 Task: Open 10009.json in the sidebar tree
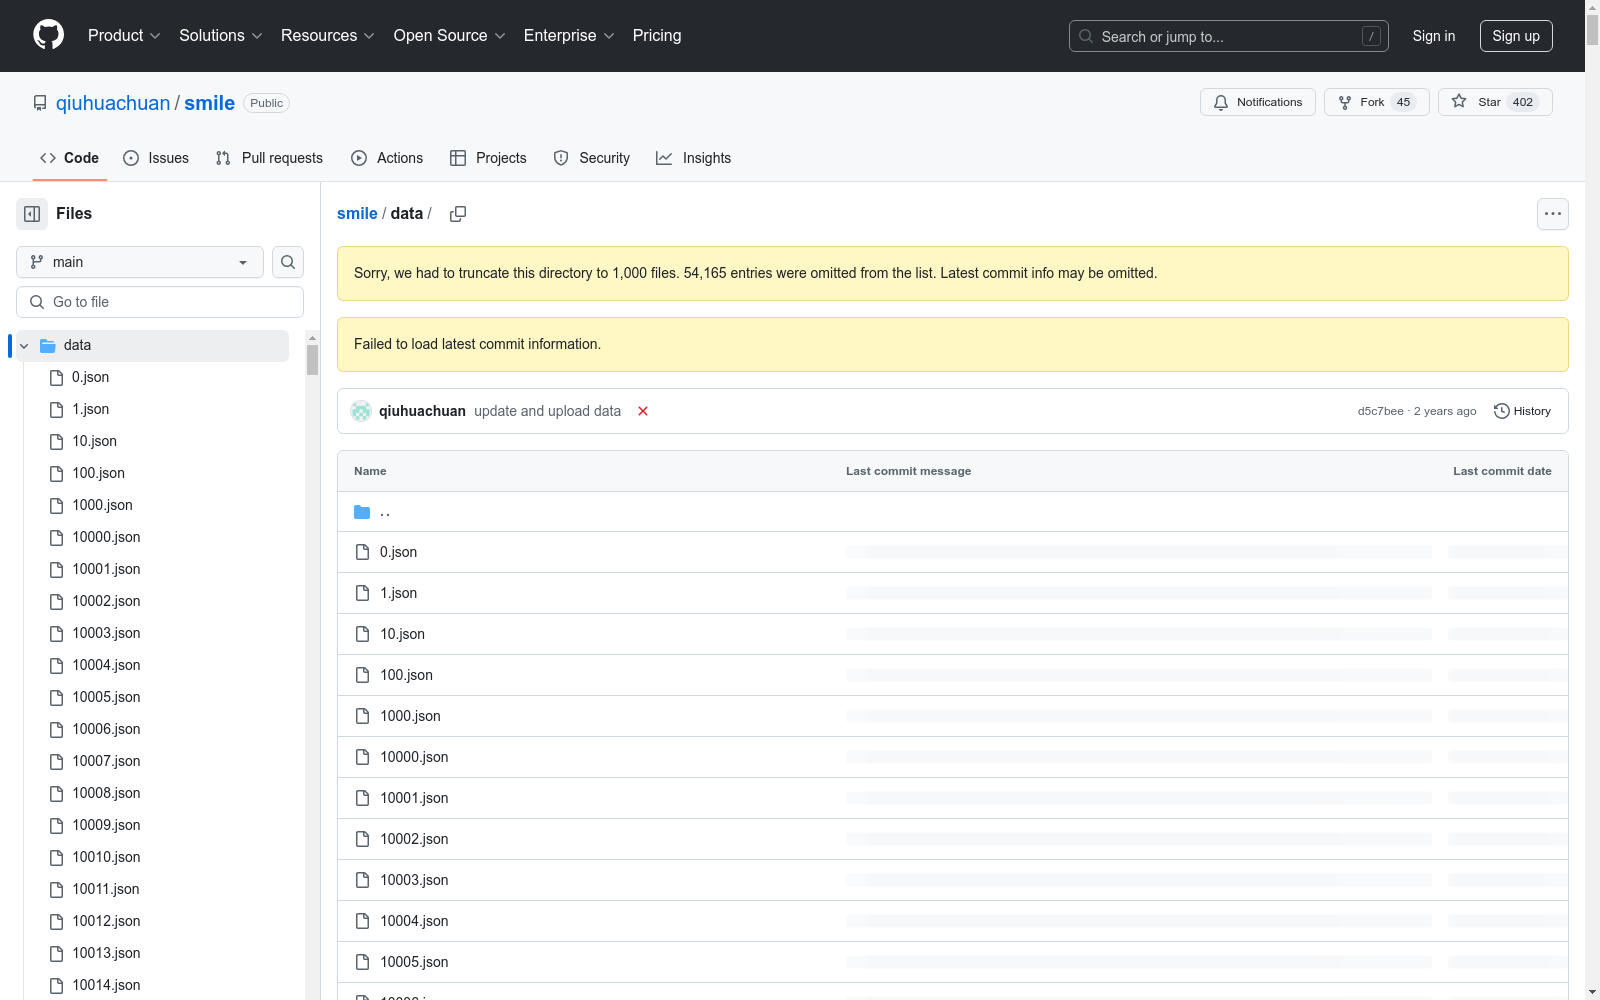click(x=106, y=825)
